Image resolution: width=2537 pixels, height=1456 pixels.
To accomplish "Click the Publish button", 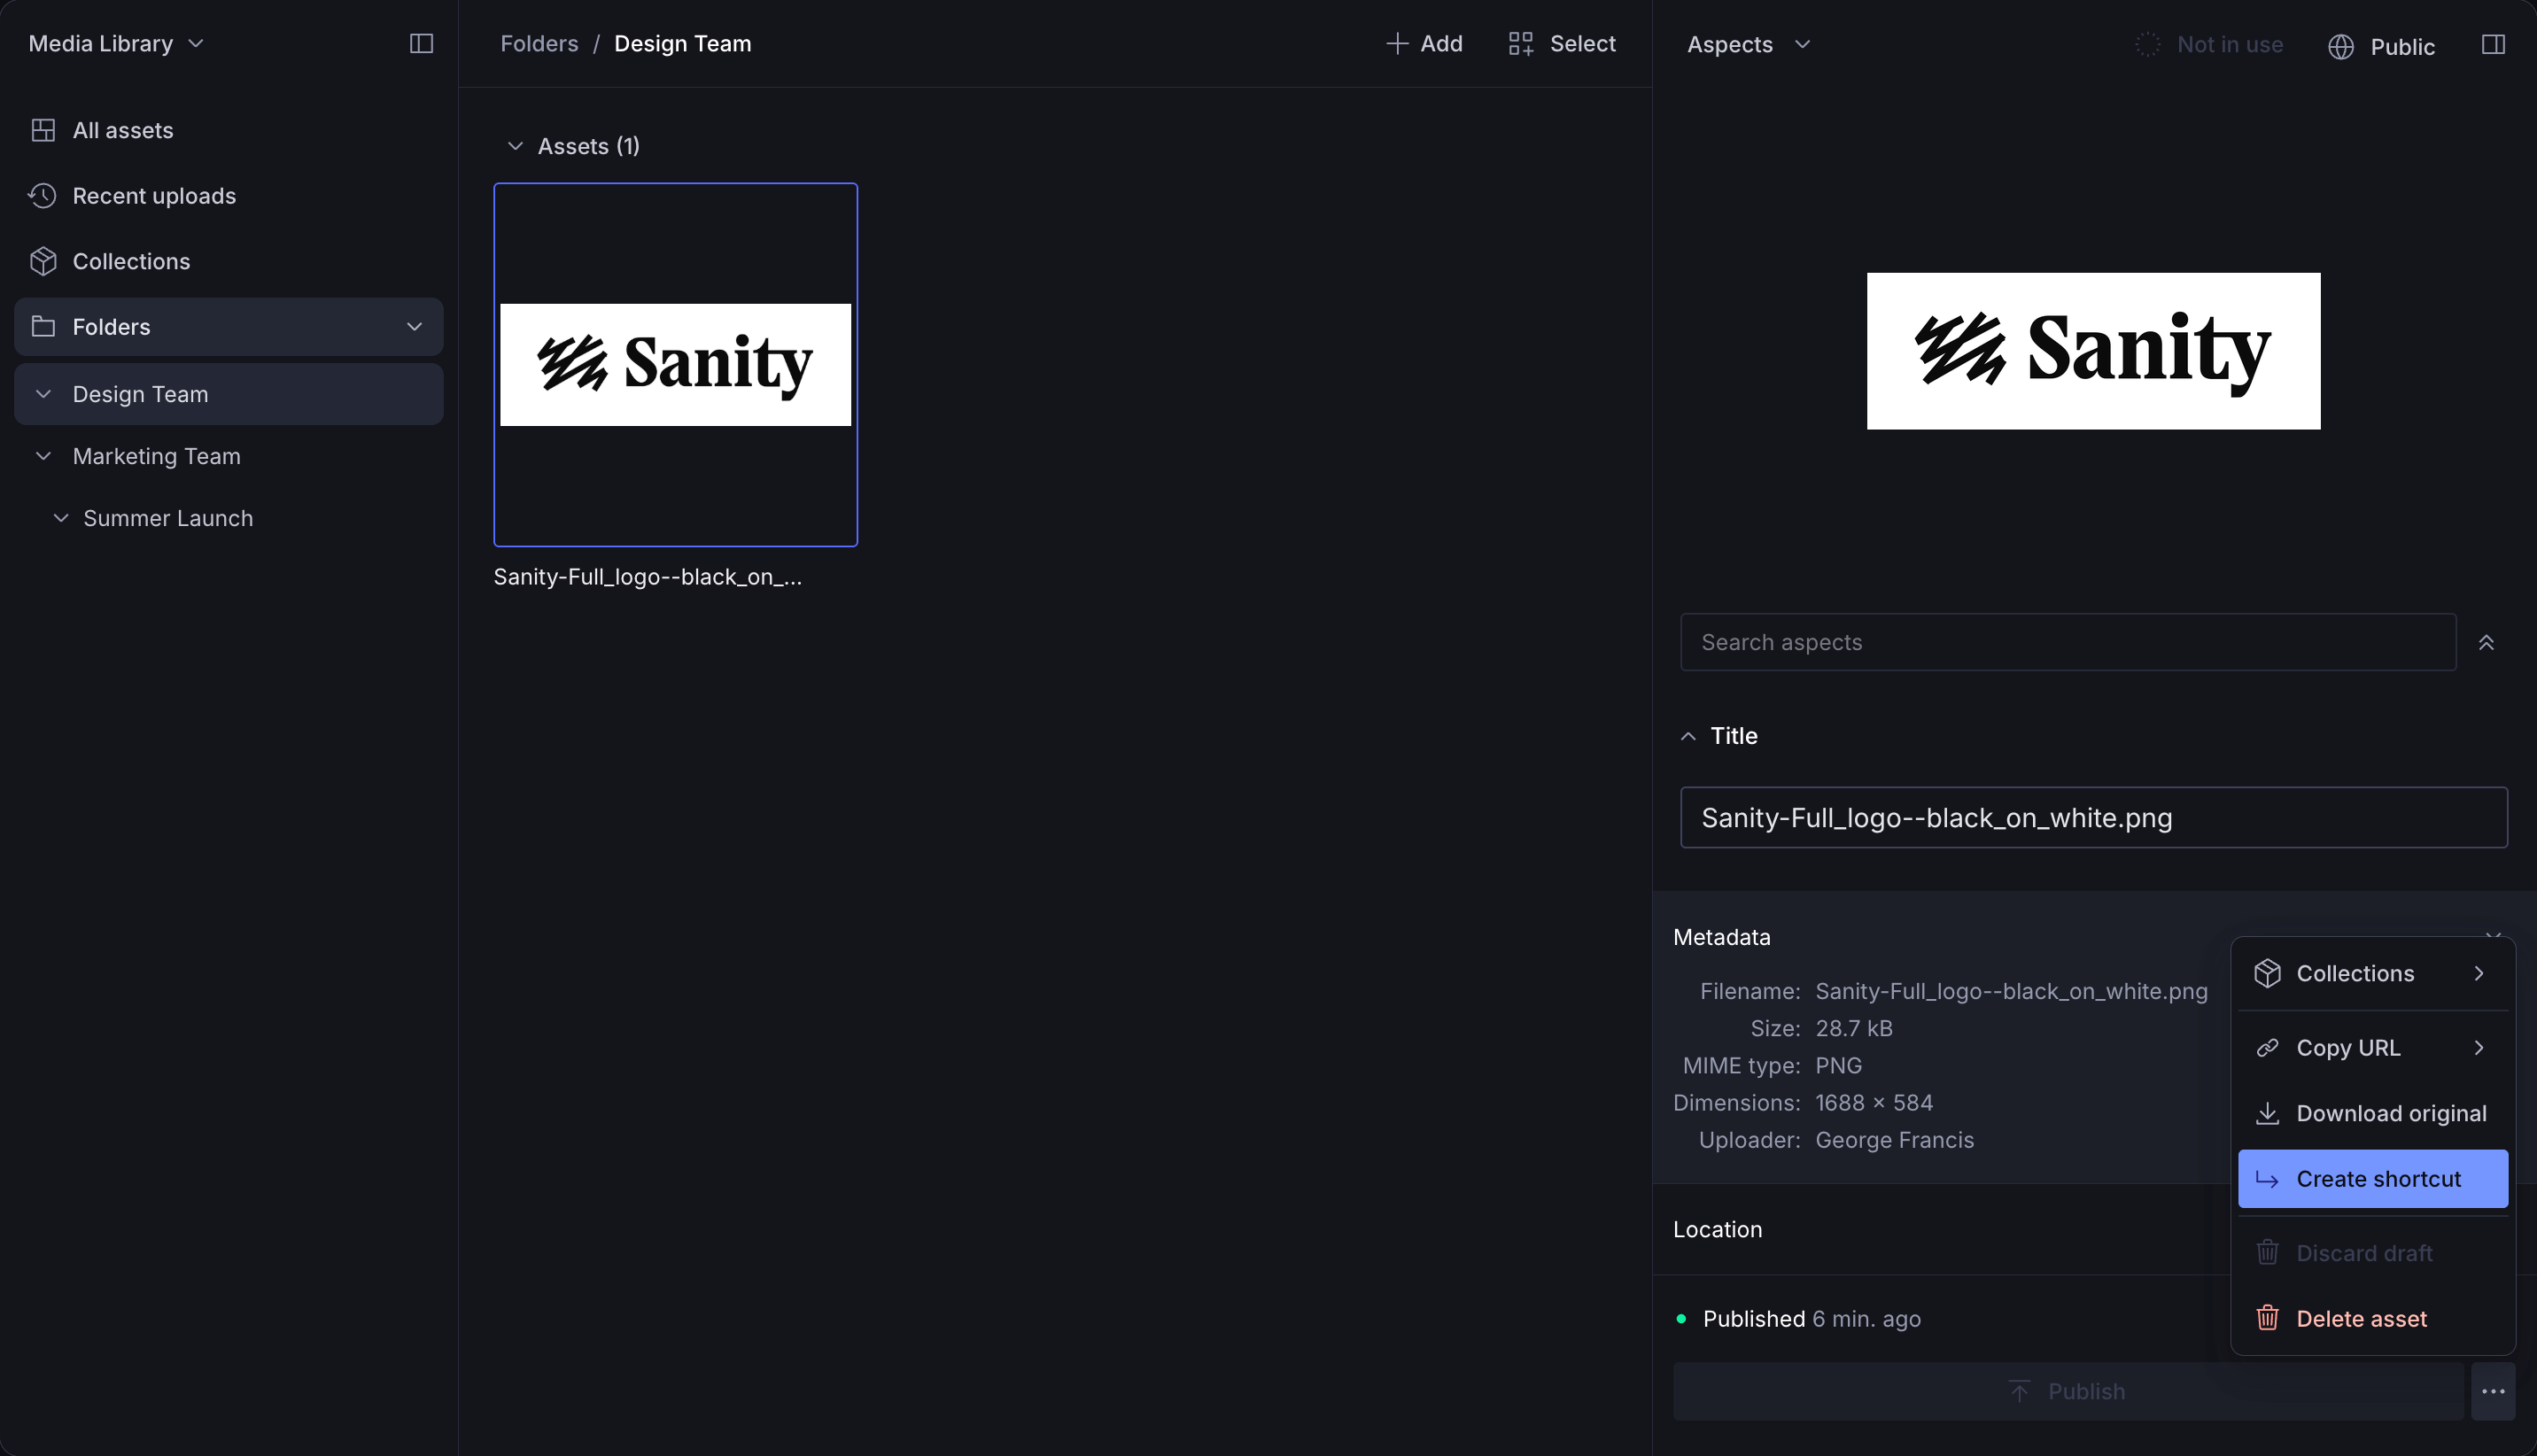I will point(2068,1392).
